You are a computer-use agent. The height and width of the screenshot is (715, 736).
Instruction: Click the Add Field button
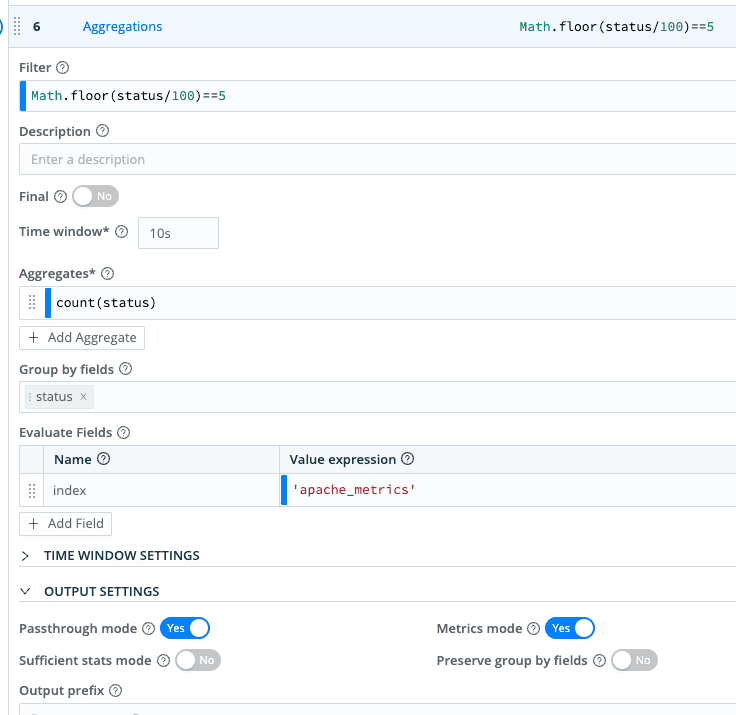pyautogui.click(x=66, y=523)
